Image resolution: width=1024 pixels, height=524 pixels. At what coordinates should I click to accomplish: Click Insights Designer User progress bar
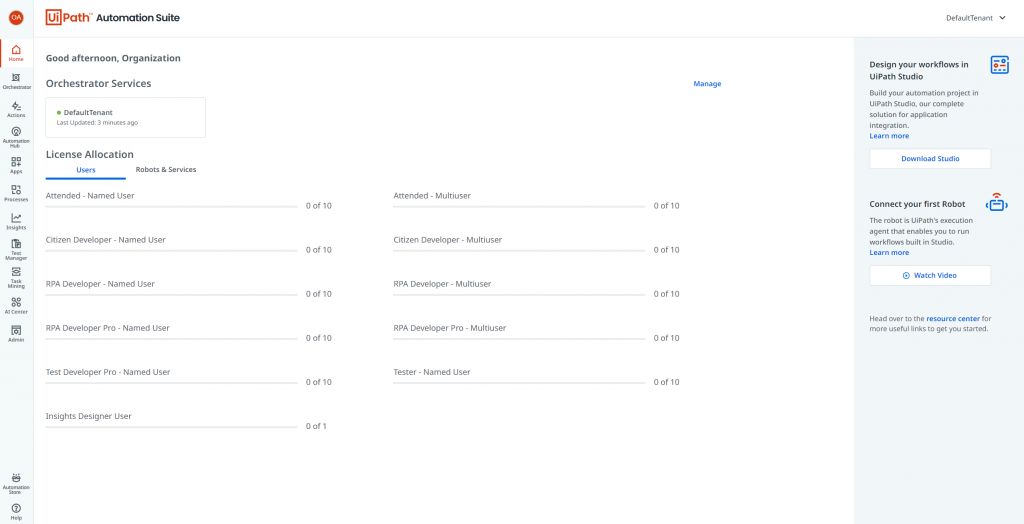pyautogui.click(x=171, y=427)
